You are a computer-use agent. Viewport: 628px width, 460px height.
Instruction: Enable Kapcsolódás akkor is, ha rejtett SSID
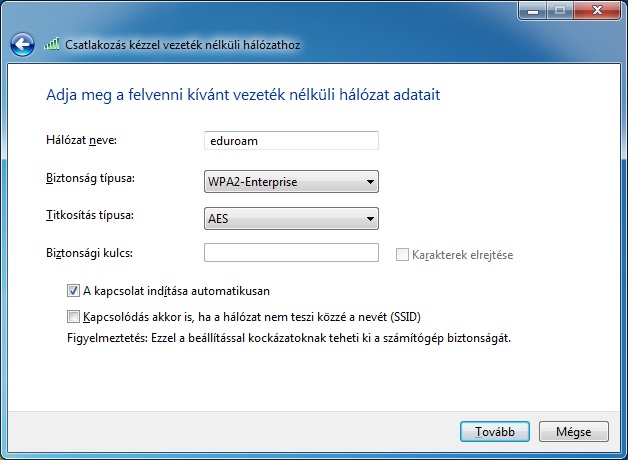click(x=73, y=317)
